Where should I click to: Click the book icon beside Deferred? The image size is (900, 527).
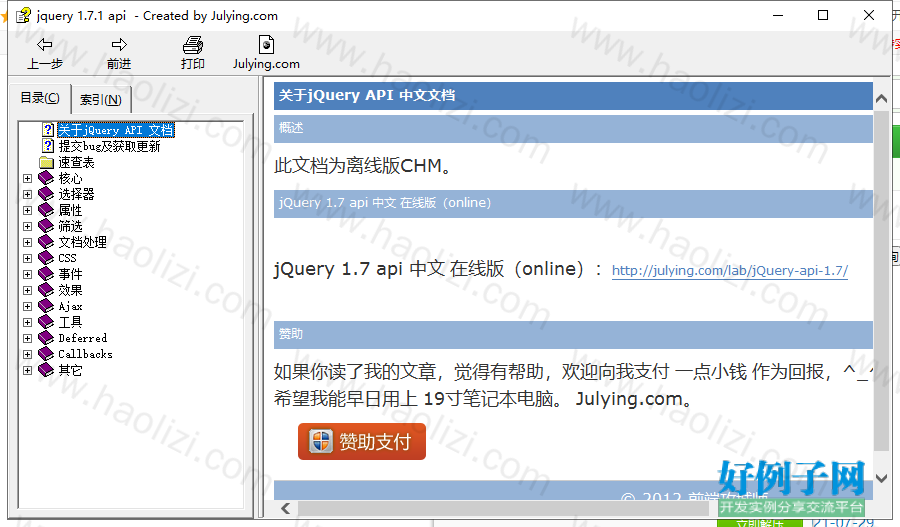(46, 339)
